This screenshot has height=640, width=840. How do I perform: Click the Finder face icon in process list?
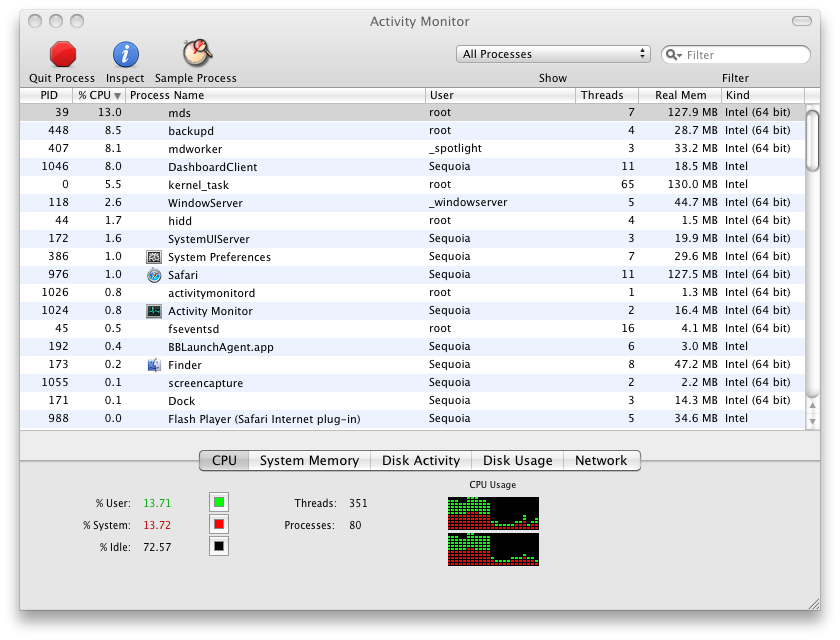click(154, 365)
